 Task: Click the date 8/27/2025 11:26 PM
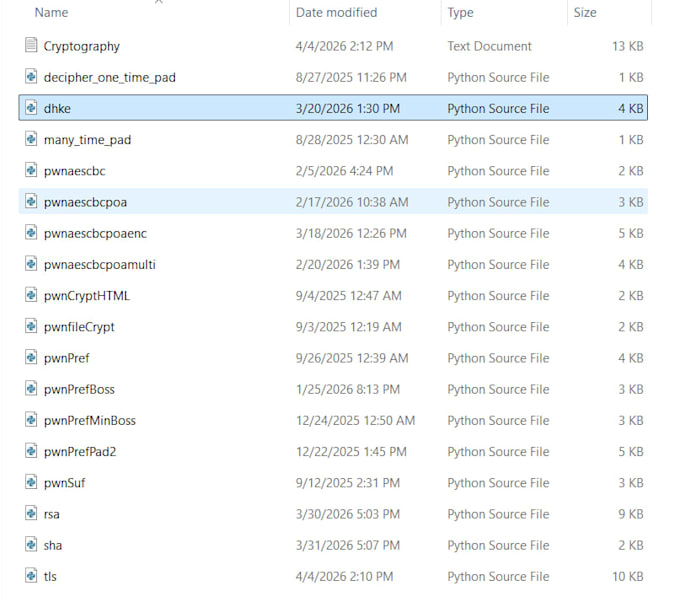pos(351,77)
